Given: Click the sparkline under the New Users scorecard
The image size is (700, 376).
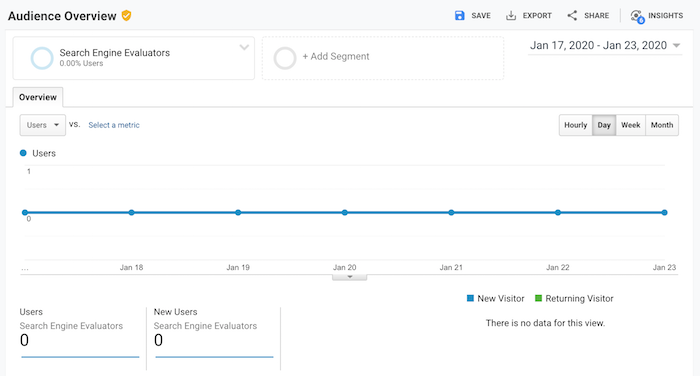Looking at the screenshot, I should 214,357.
